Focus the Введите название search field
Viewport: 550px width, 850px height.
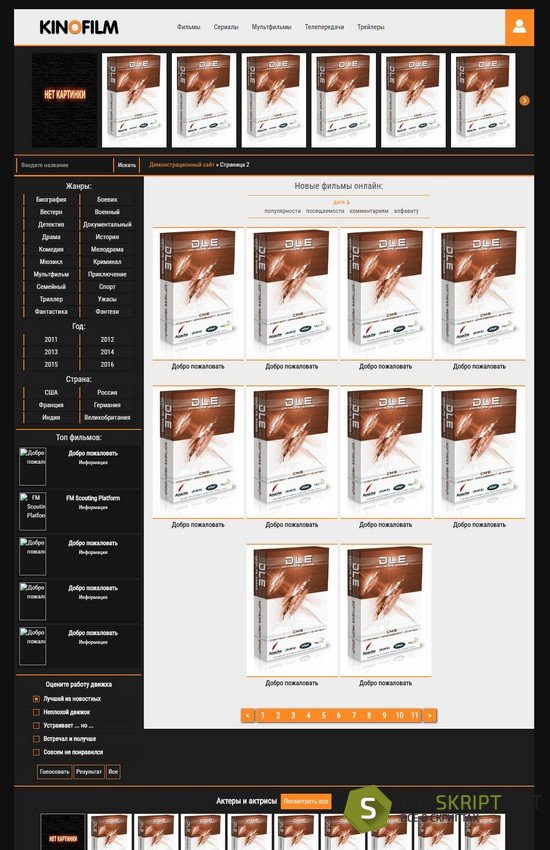[64, 165]
